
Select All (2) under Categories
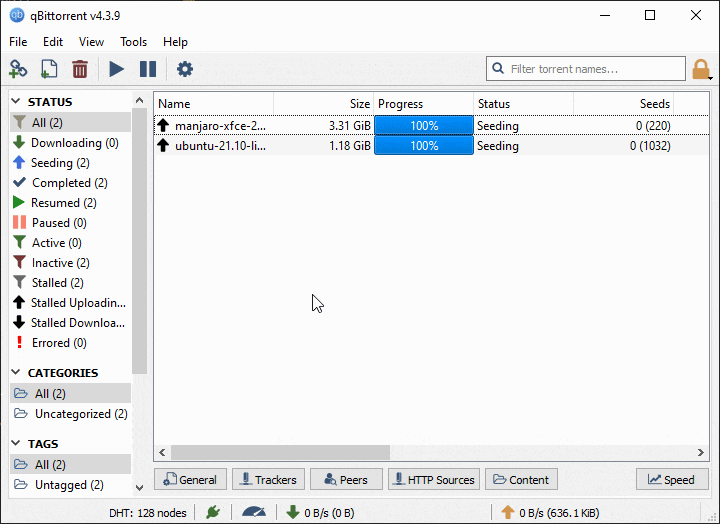(x=70, y=394)
